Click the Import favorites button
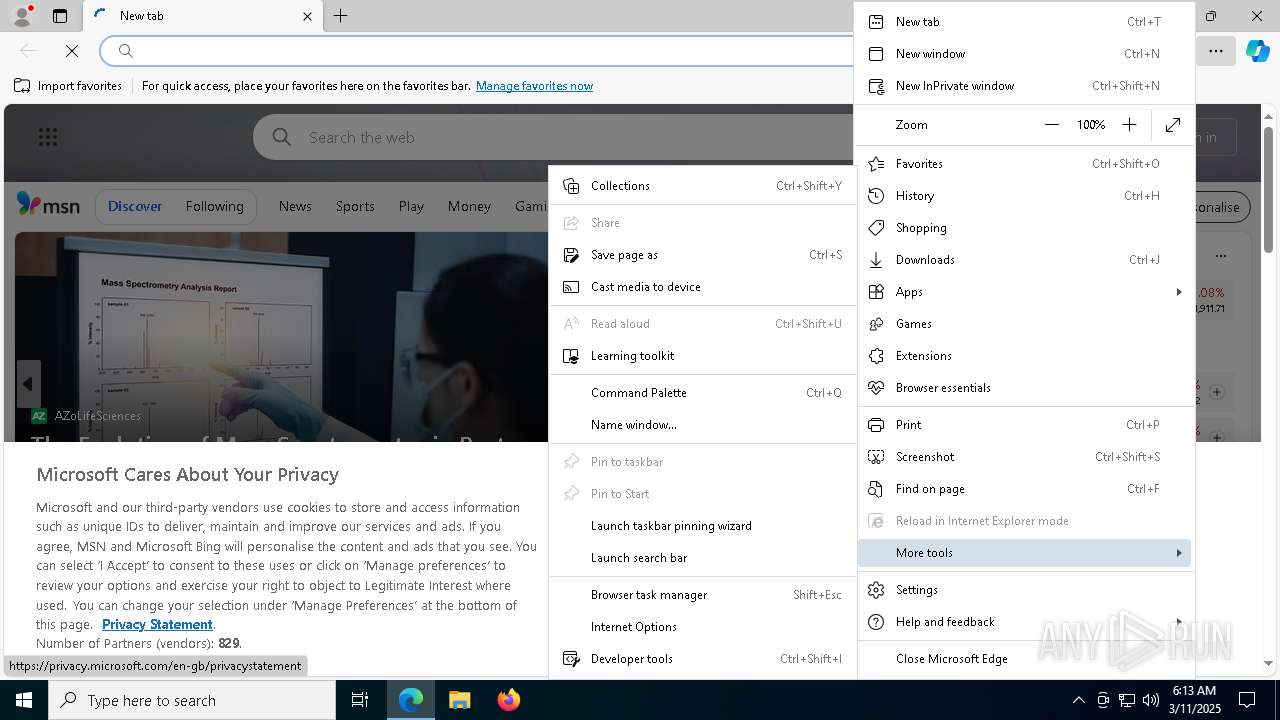Viewport: 1280px width, 720px height. click(68, 86)
